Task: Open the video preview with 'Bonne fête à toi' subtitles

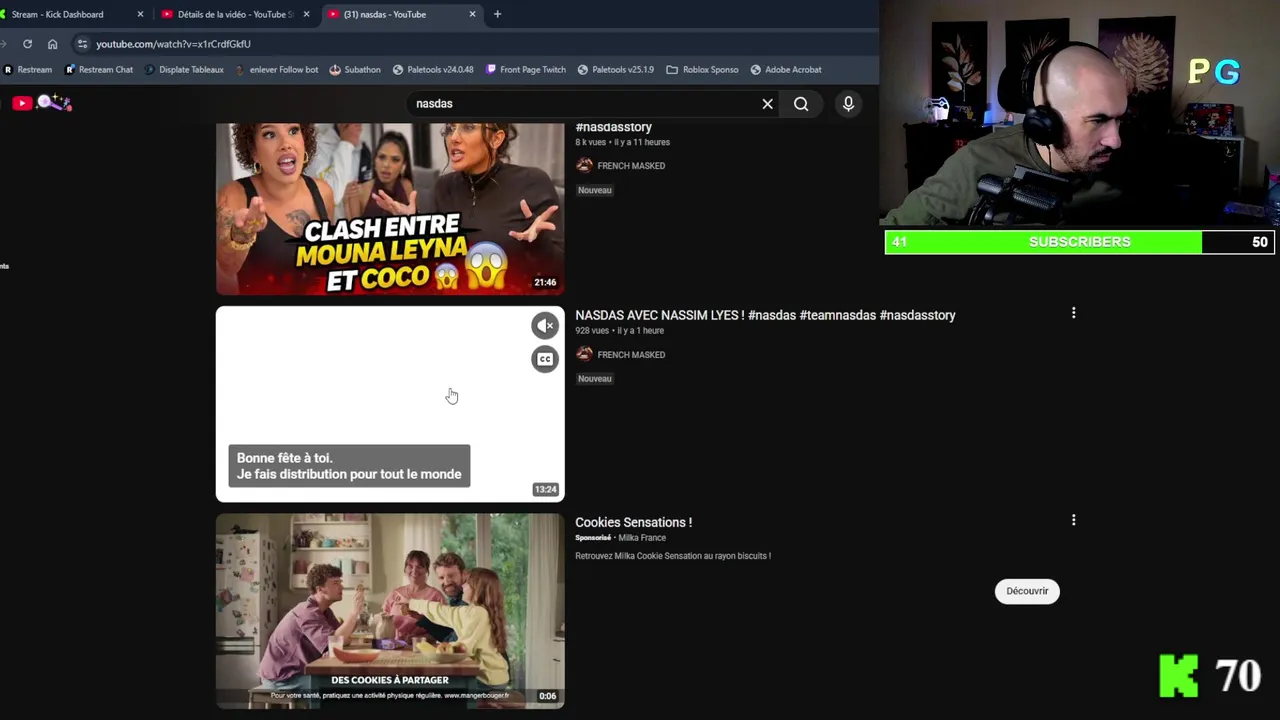Action: coord(390,404)
